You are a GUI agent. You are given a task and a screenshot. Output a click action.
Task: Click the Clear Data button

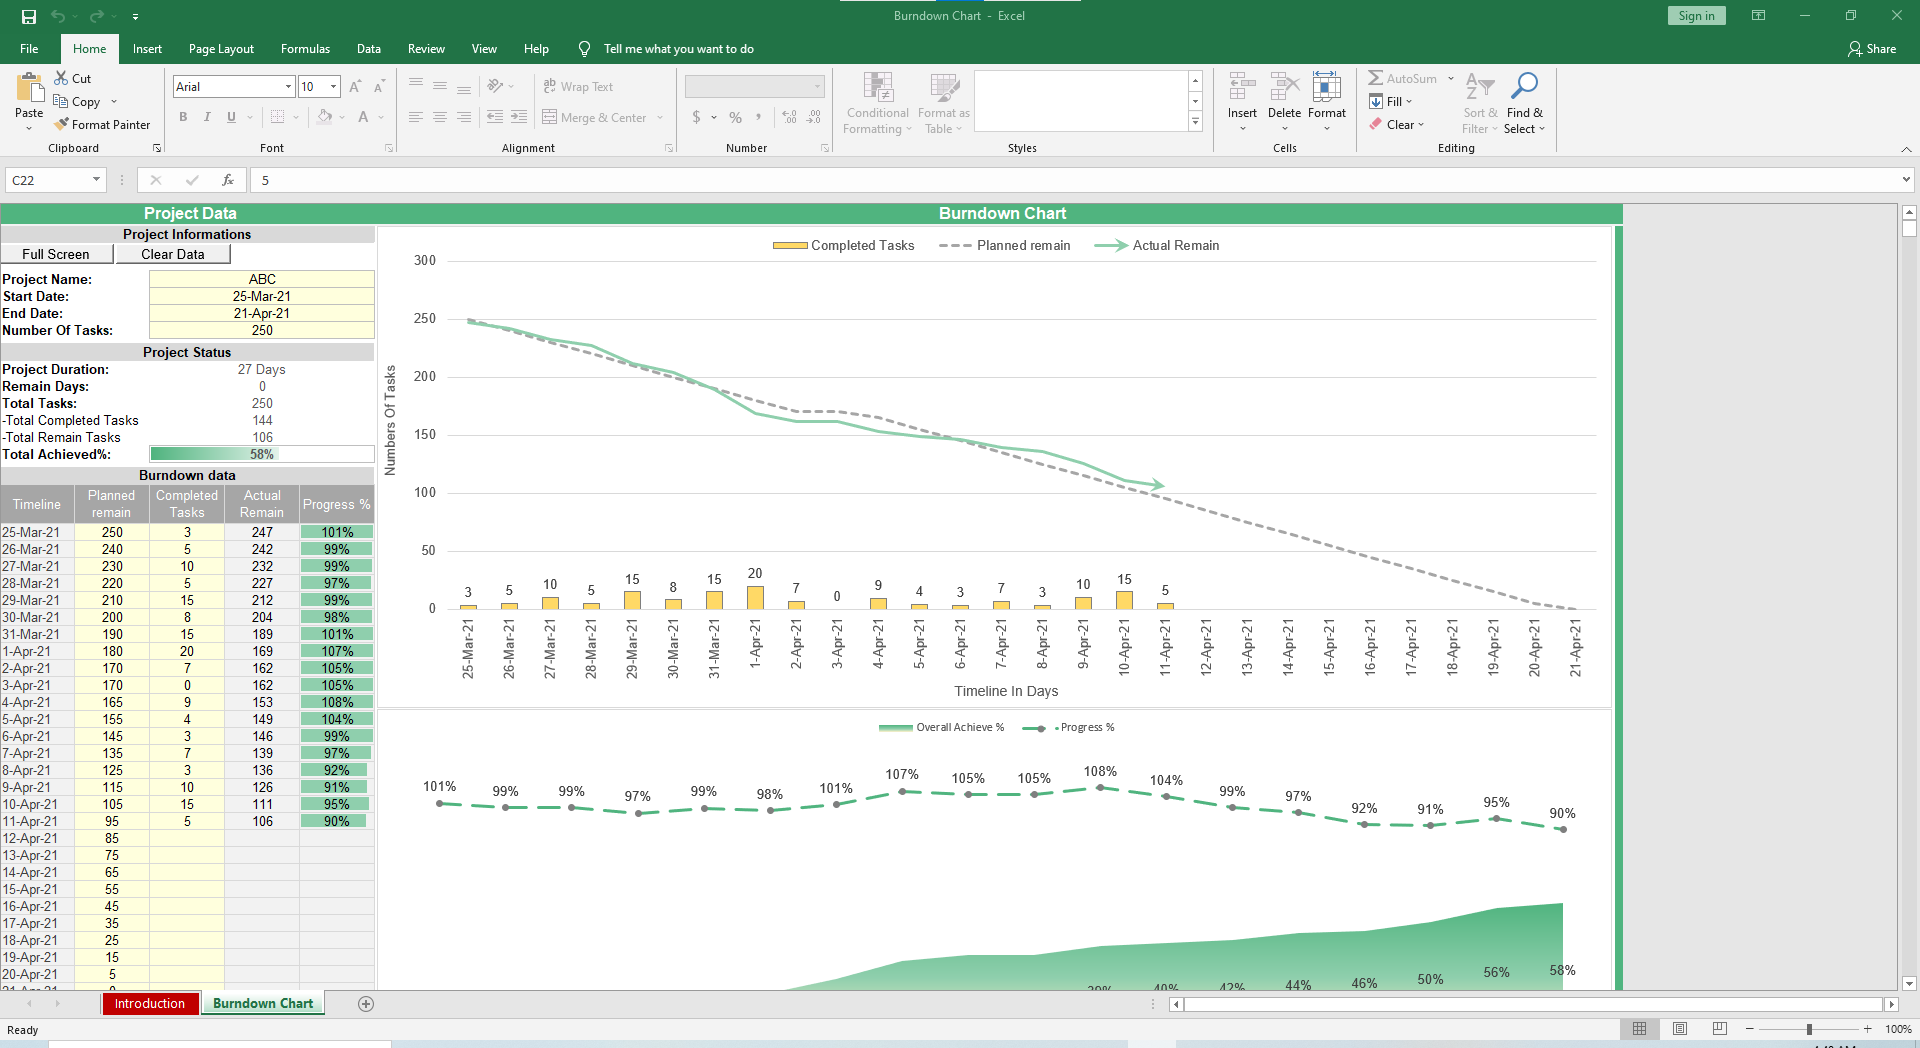click(172, 254)
